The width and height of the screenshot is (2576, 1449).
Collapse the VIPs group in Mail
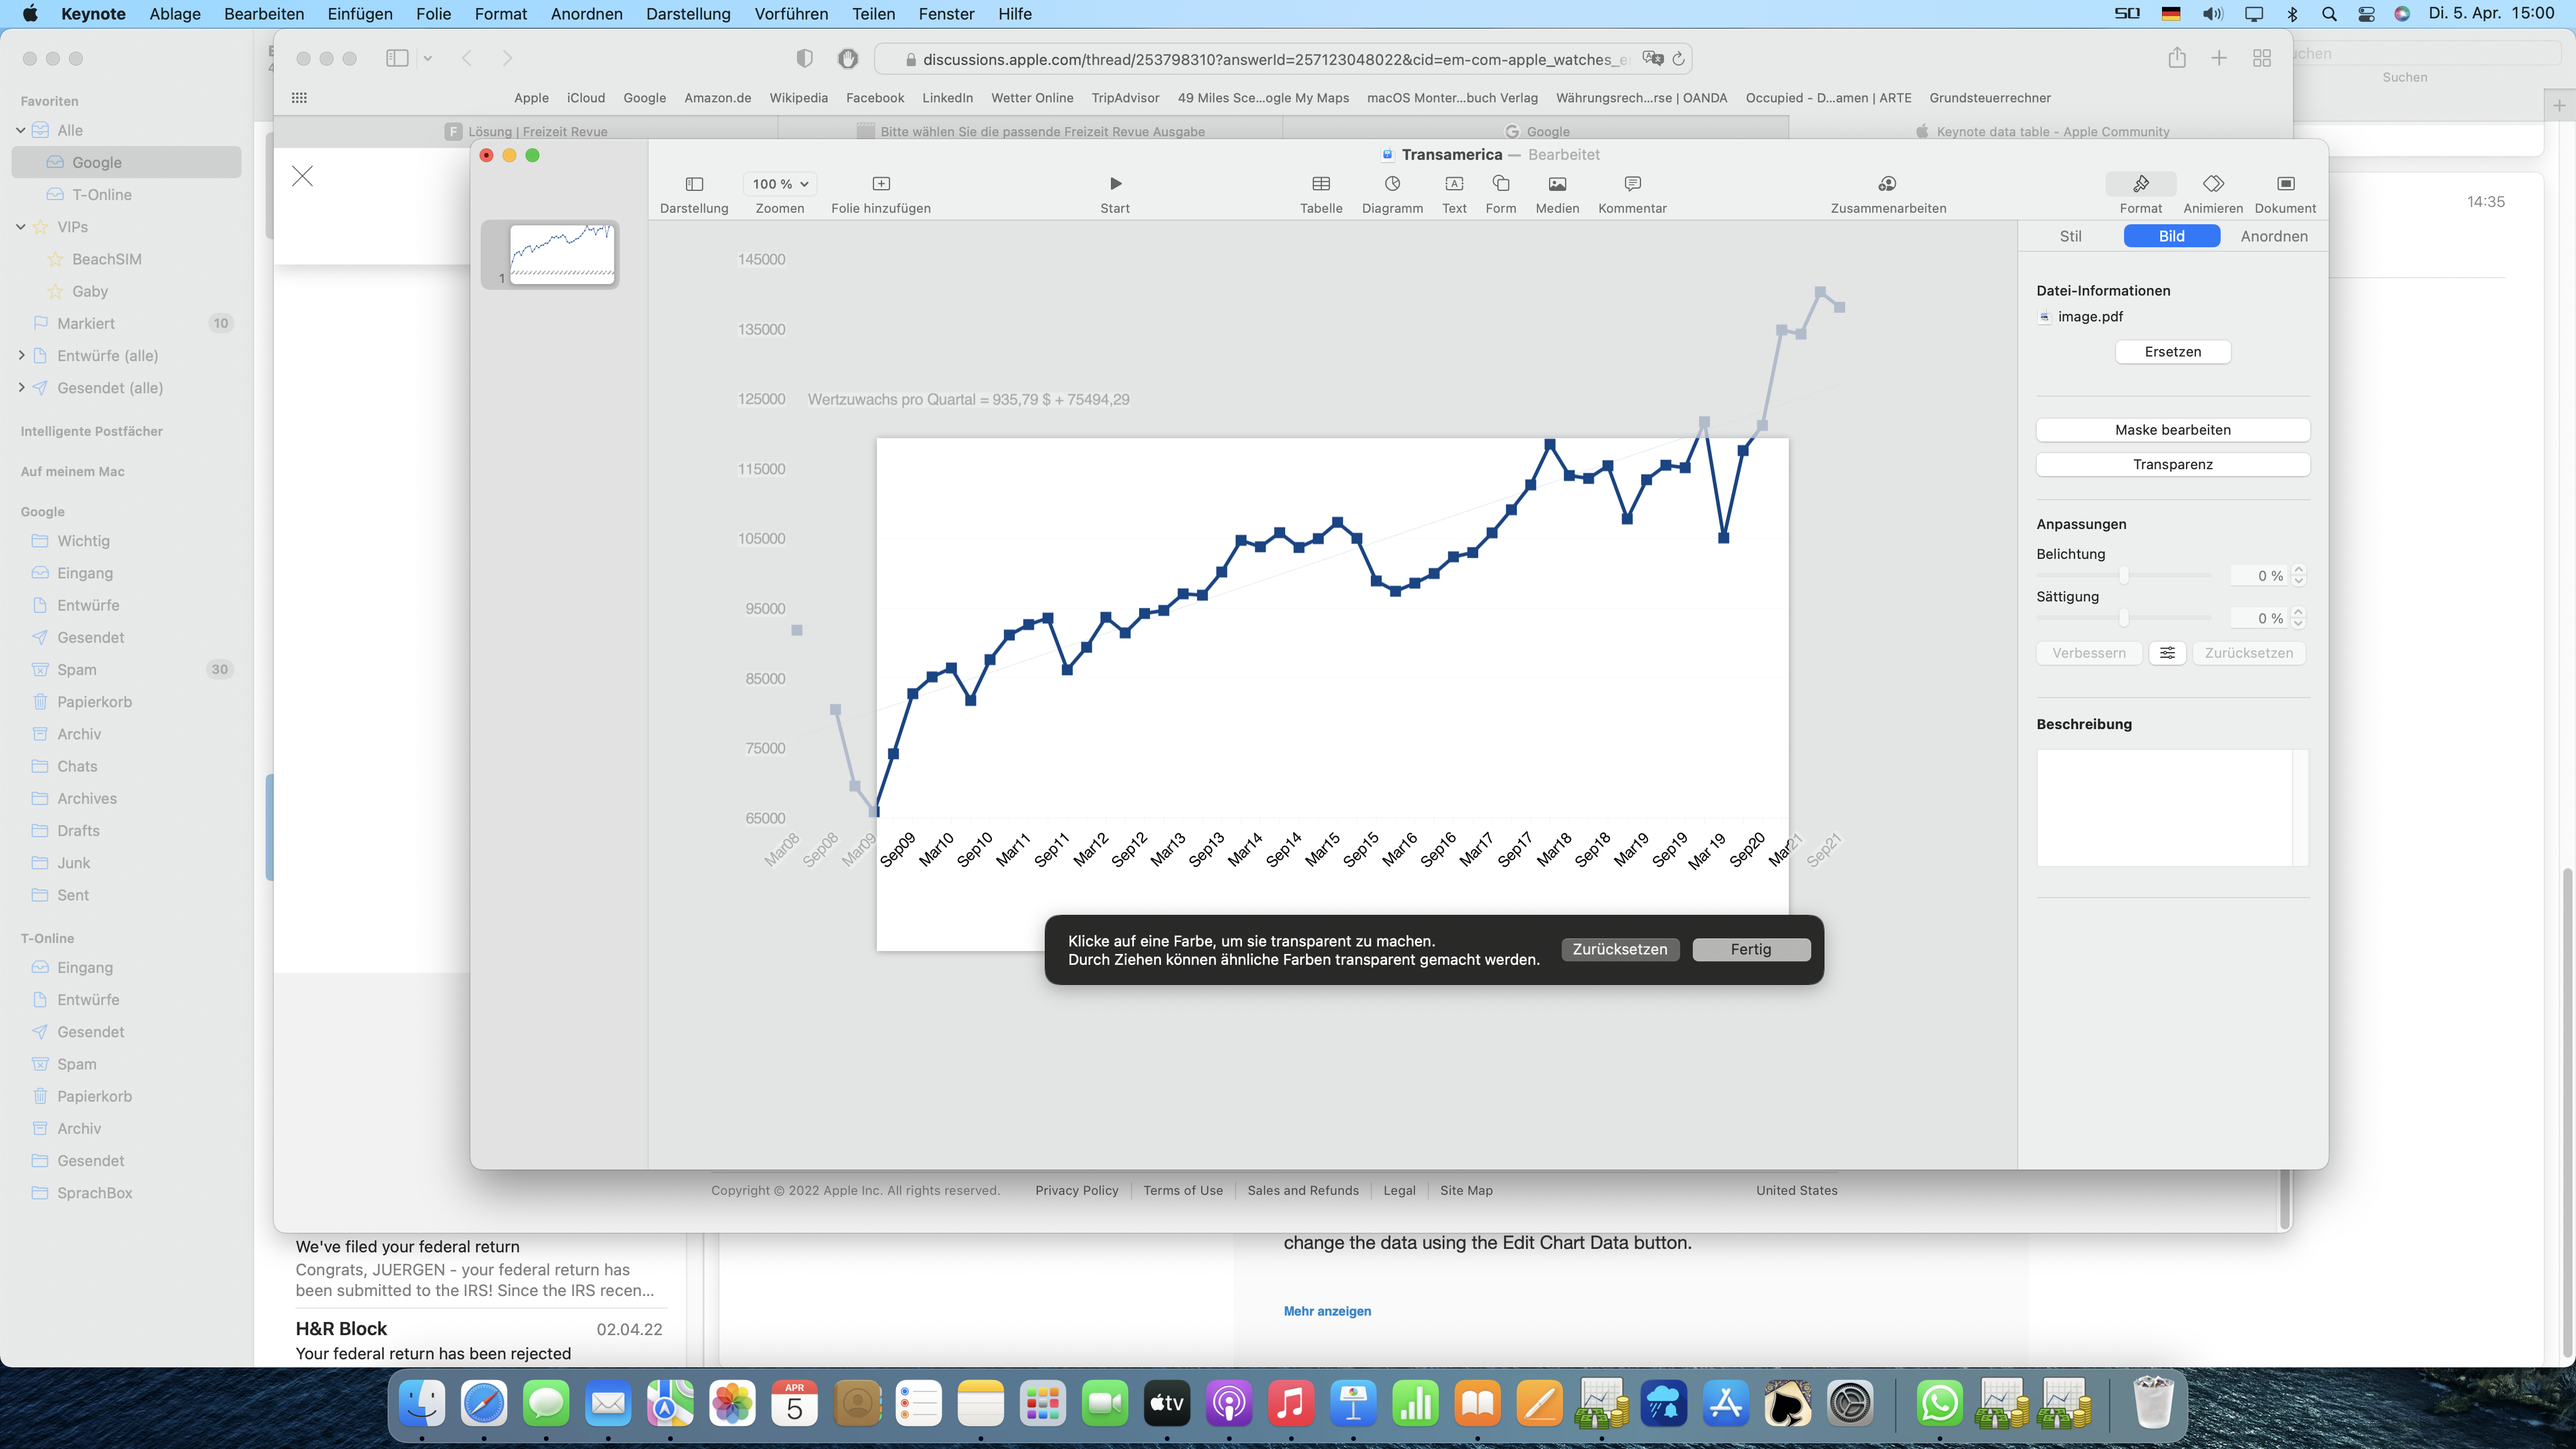point(21,227)
